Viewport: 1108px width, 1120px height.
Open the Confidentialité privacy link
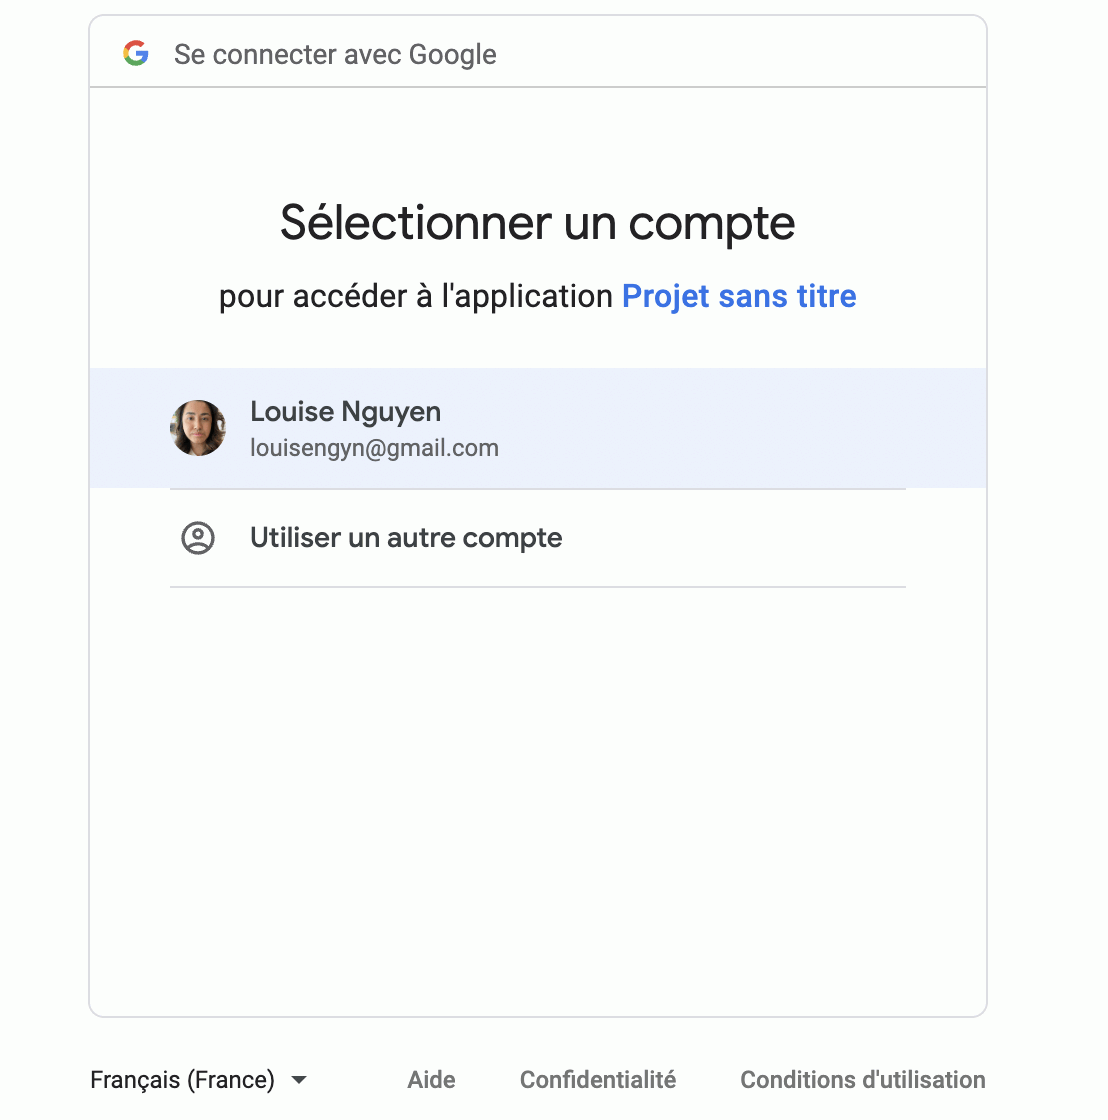[x=598, y=1080]
